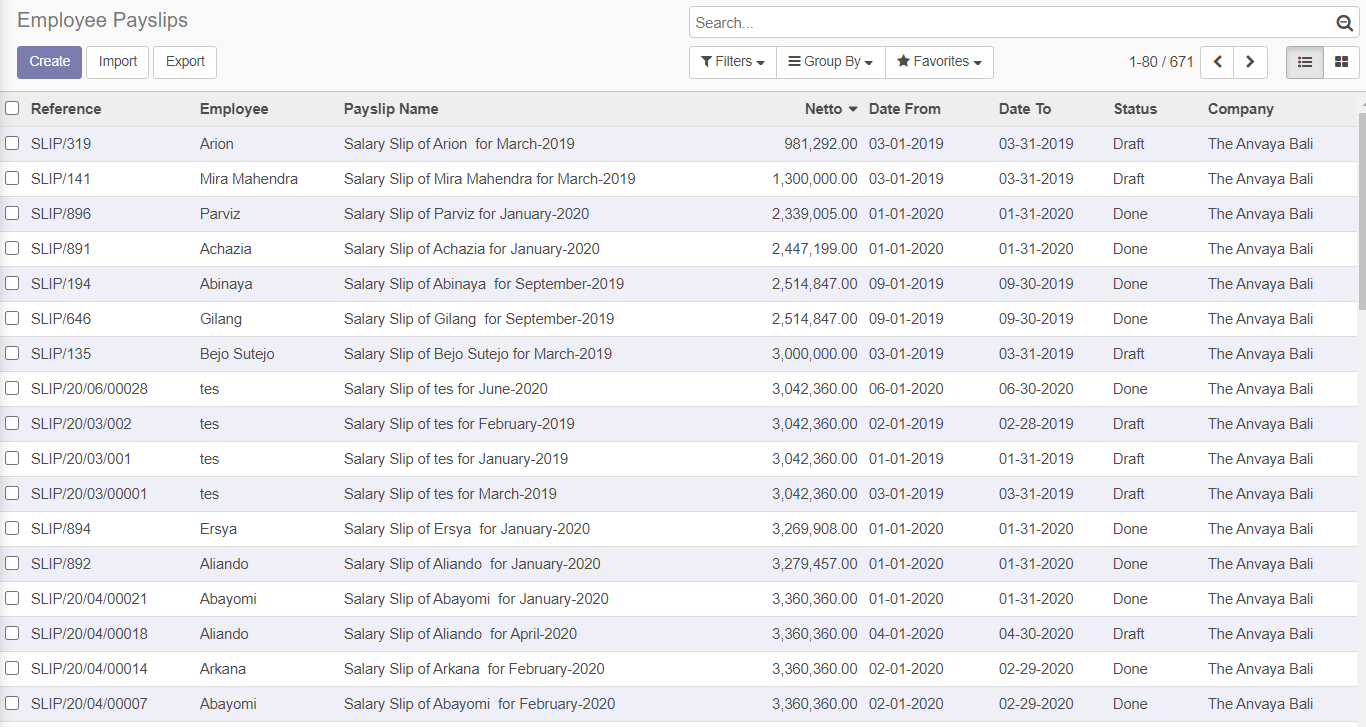This screenshot has height=727, width=1366.
Task: Open the Group By dropdown
Action: pyautogui.click(x=831, y=62)
